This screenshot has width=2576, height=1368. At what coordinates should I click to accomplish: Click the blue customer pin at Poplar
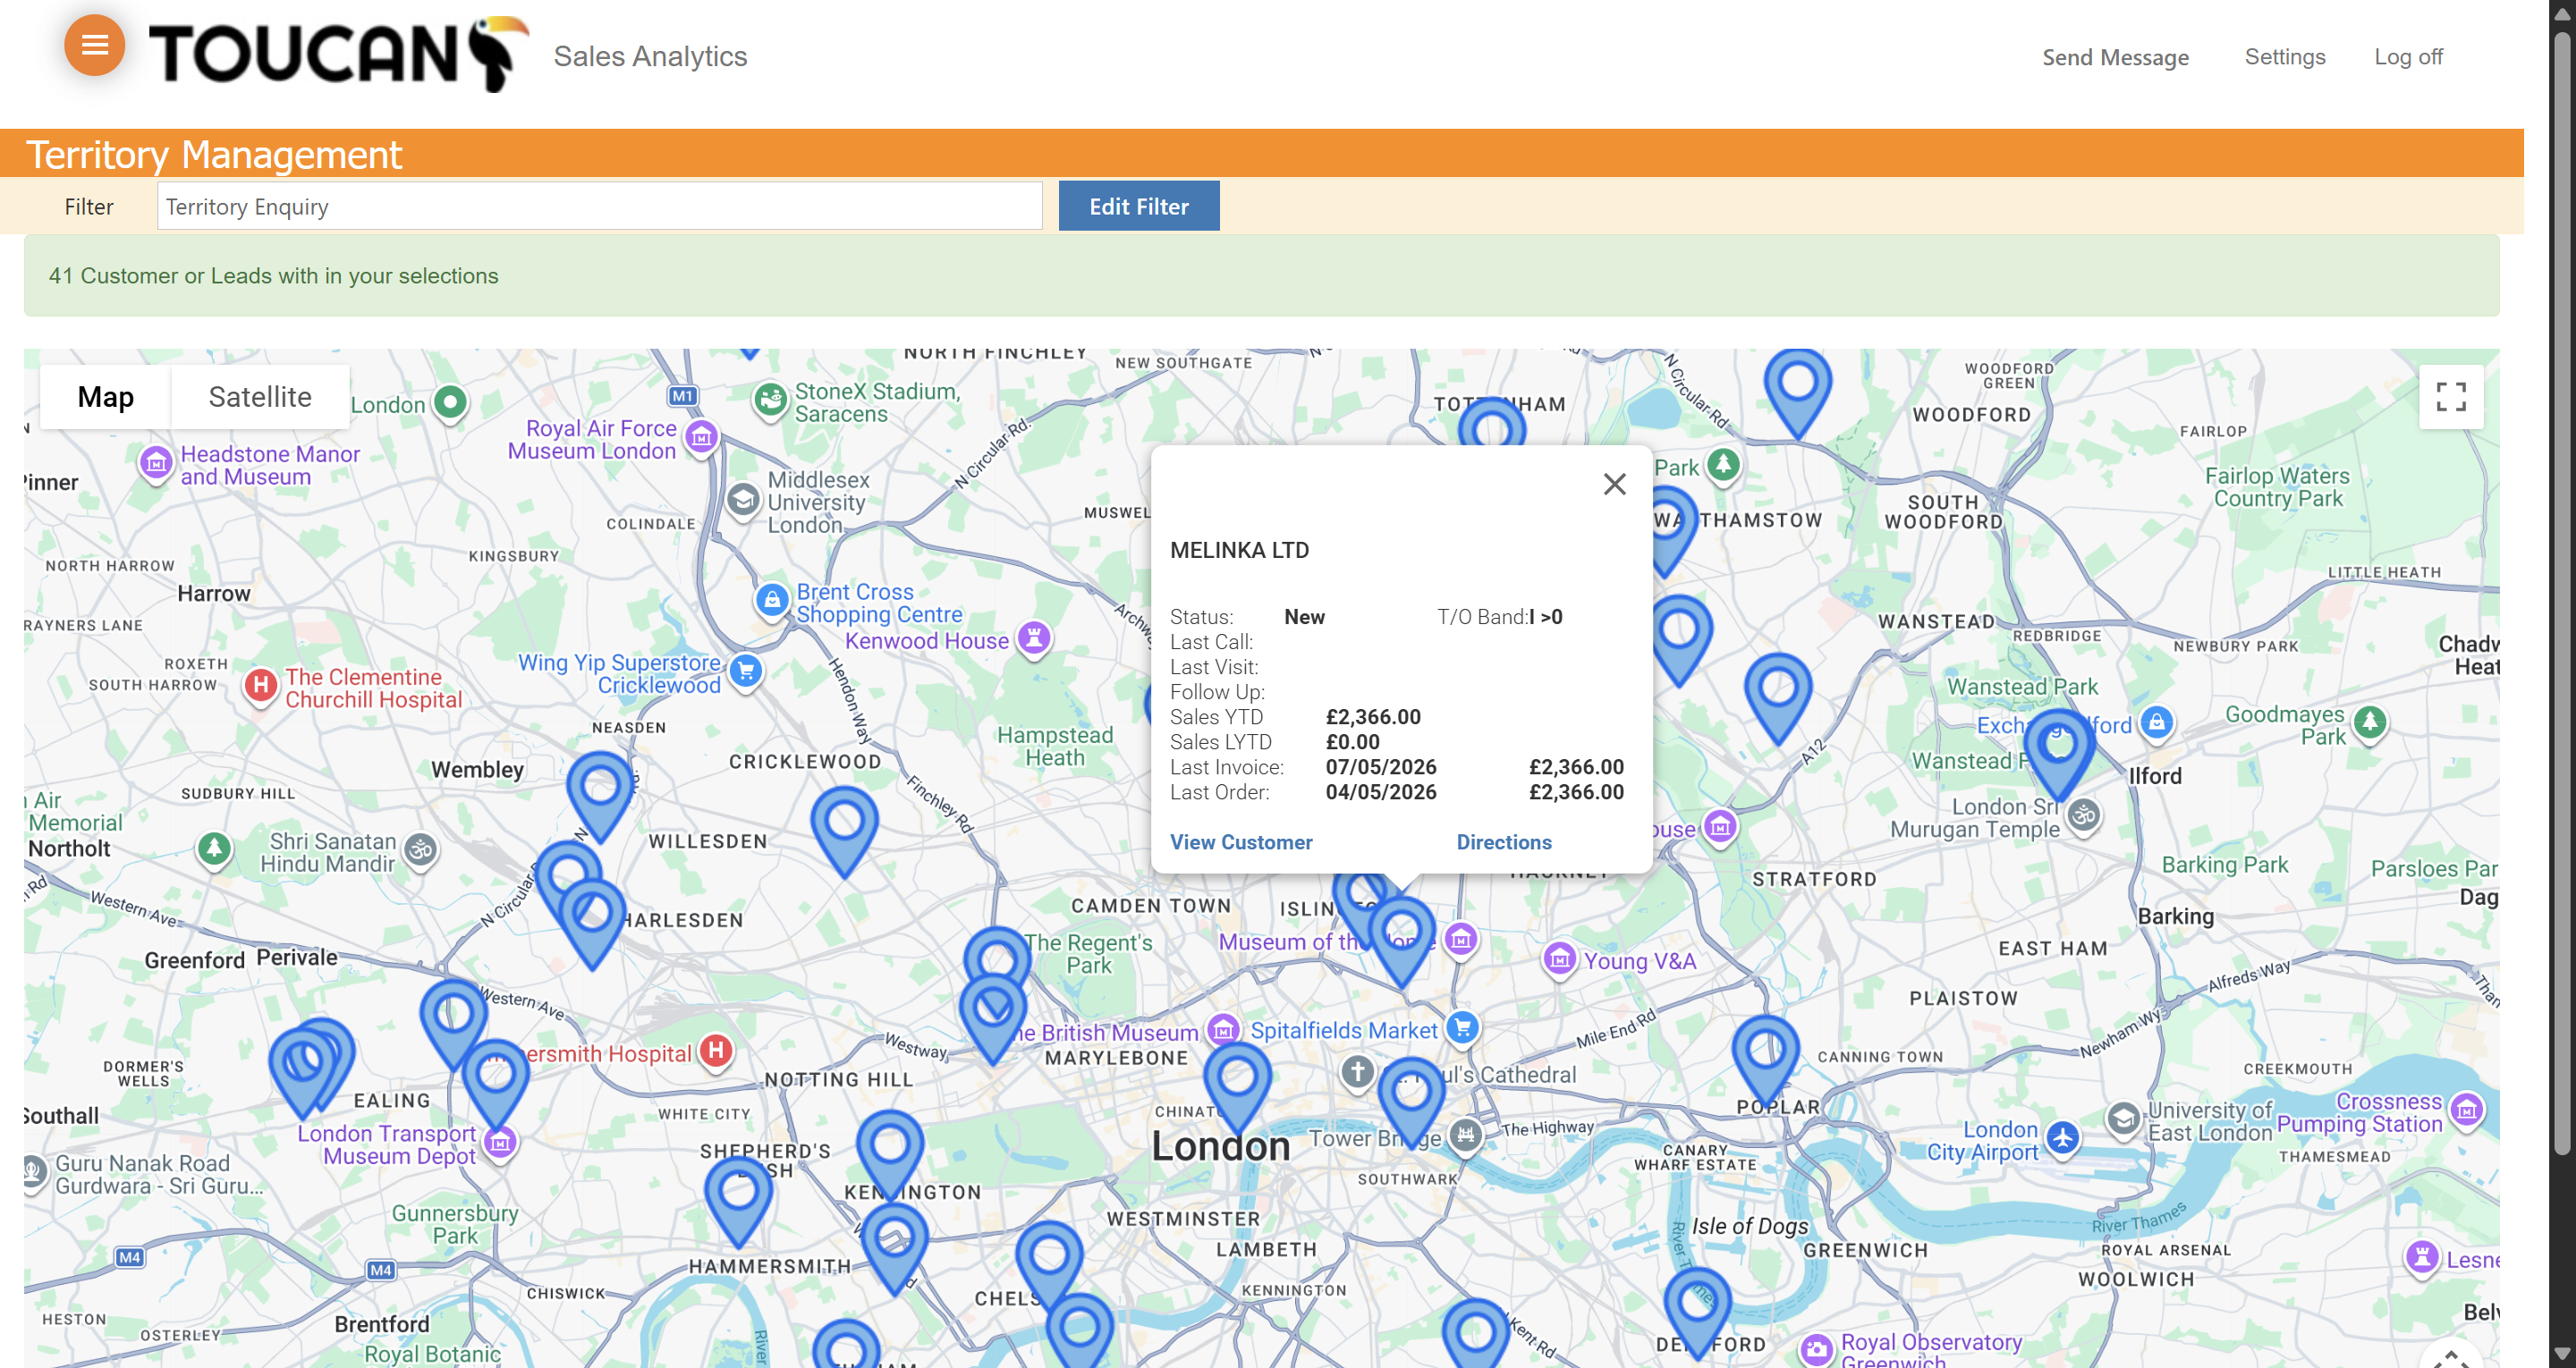point(1765,1063)
